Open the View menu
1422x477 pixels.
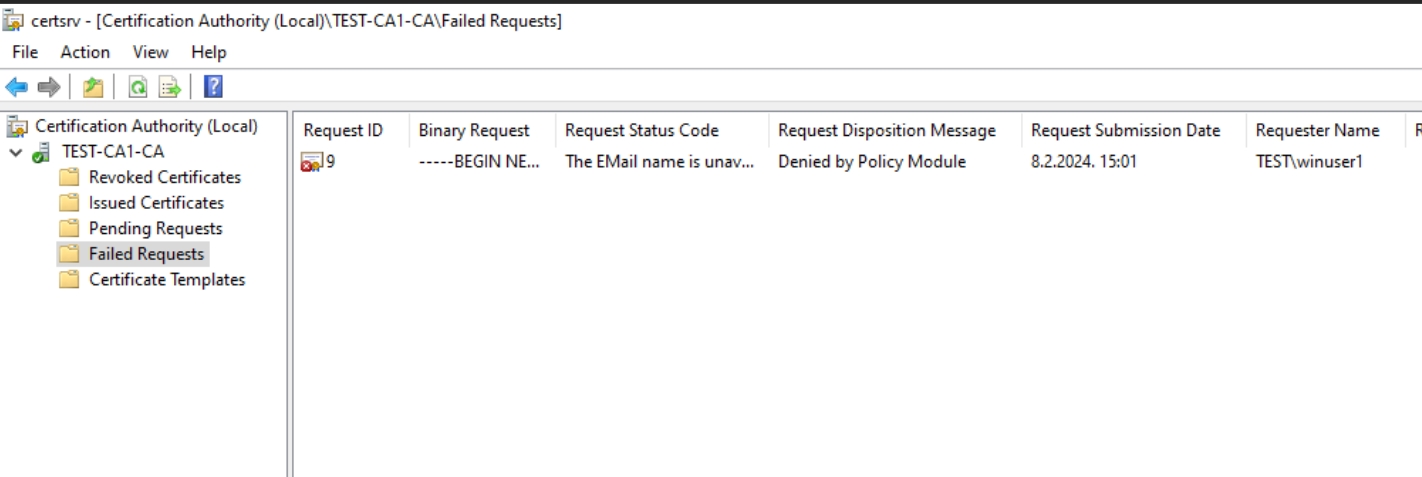(151, 52)
